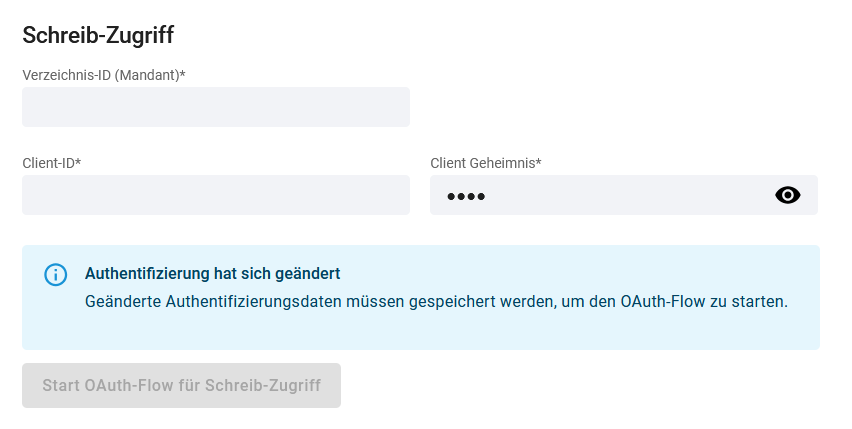Click the Client Geheimnis field label

(486, 163)
